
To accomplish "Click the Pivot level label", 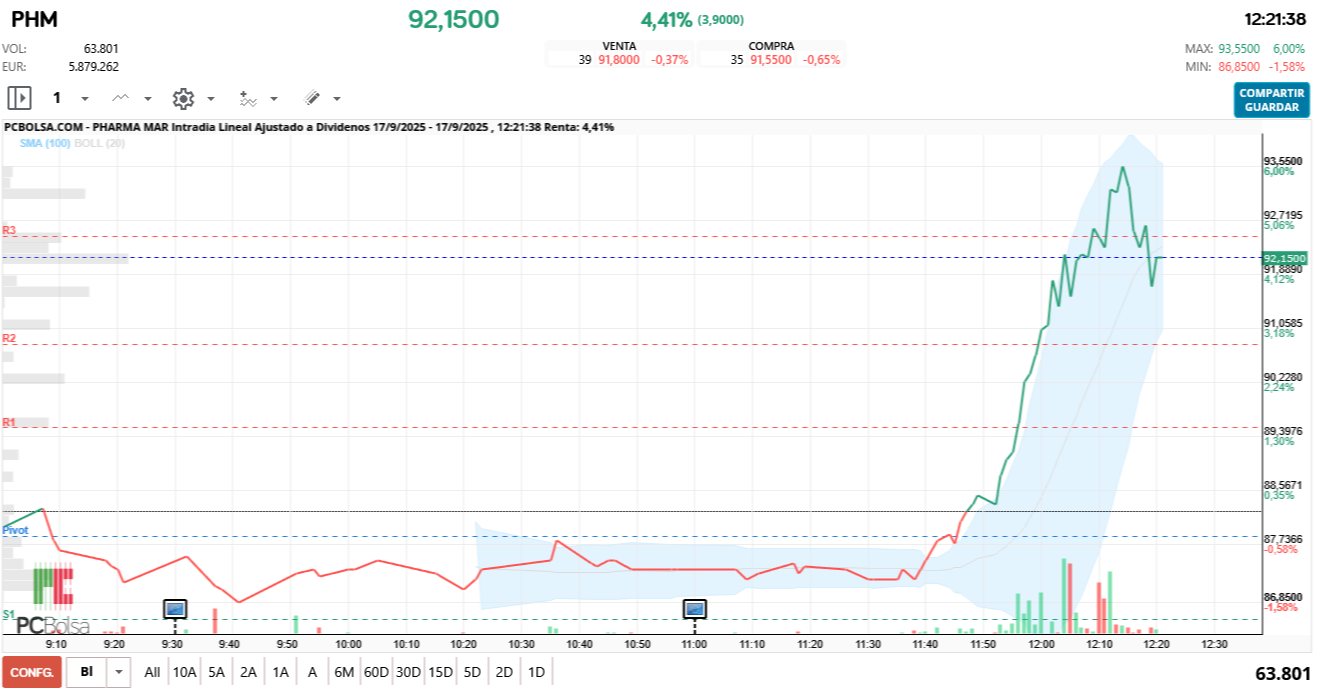I will pyautogui.click(x=15, y=529).
